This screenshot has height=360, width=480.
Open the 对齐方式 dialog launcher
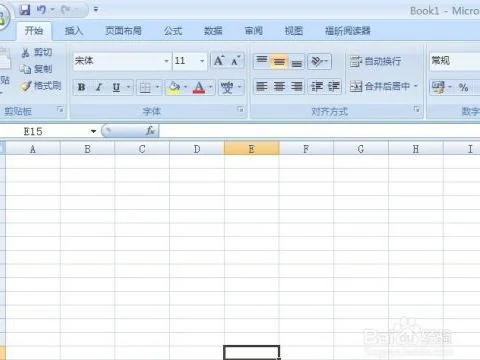[416, 109]
